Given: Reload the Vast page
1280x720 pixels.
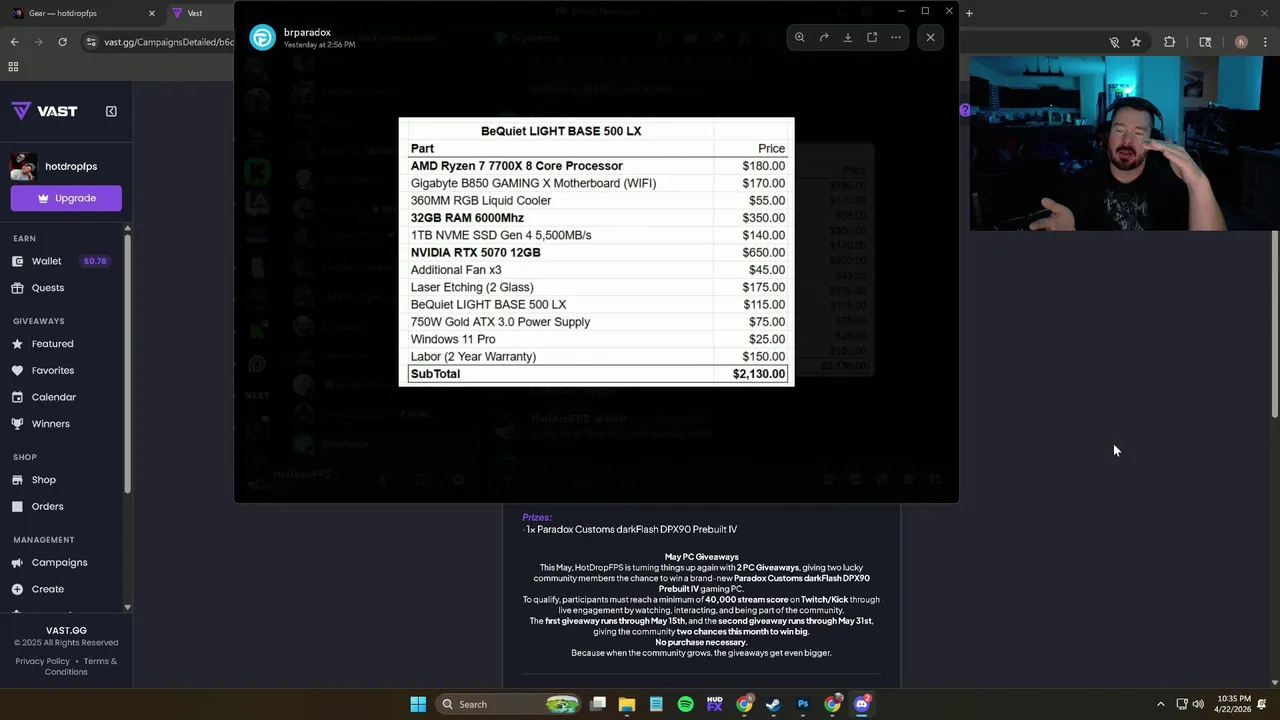Looking at the screenshot, I should [x=62, y=42].
